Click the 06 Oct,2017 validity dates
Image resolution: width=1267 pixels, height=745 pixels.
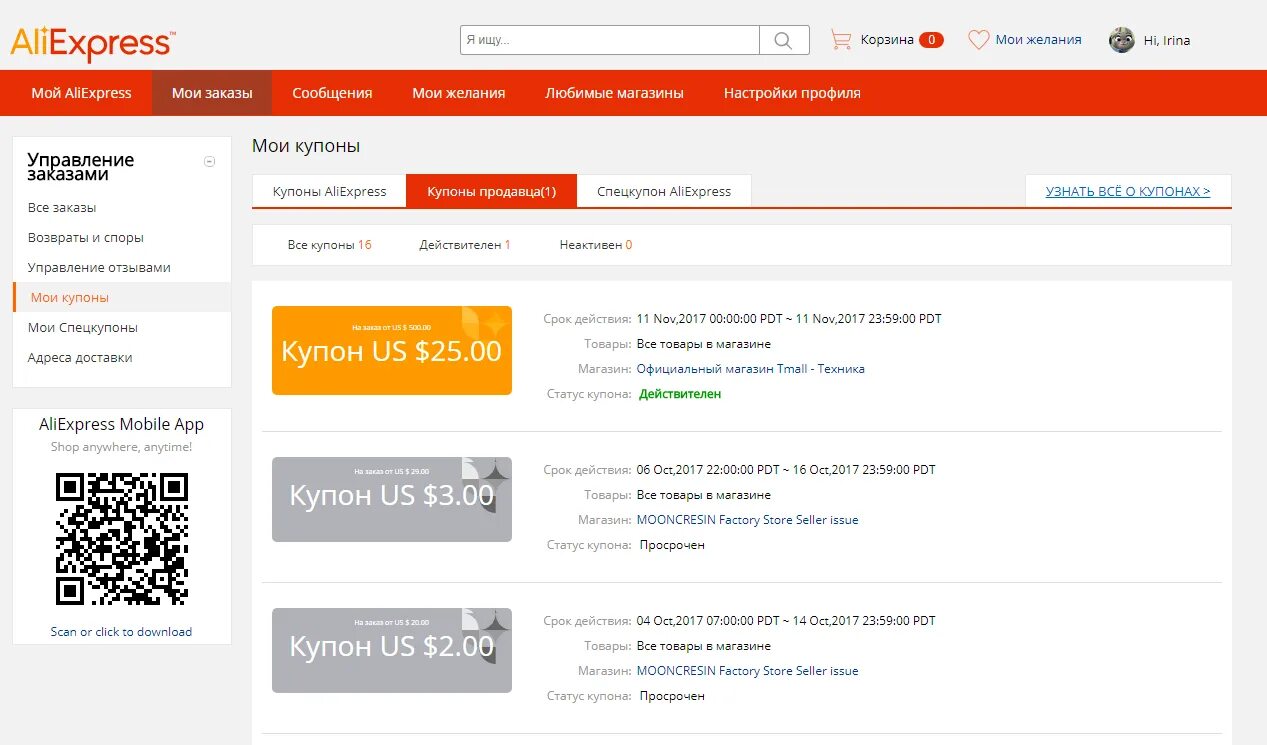coord(786,470)
